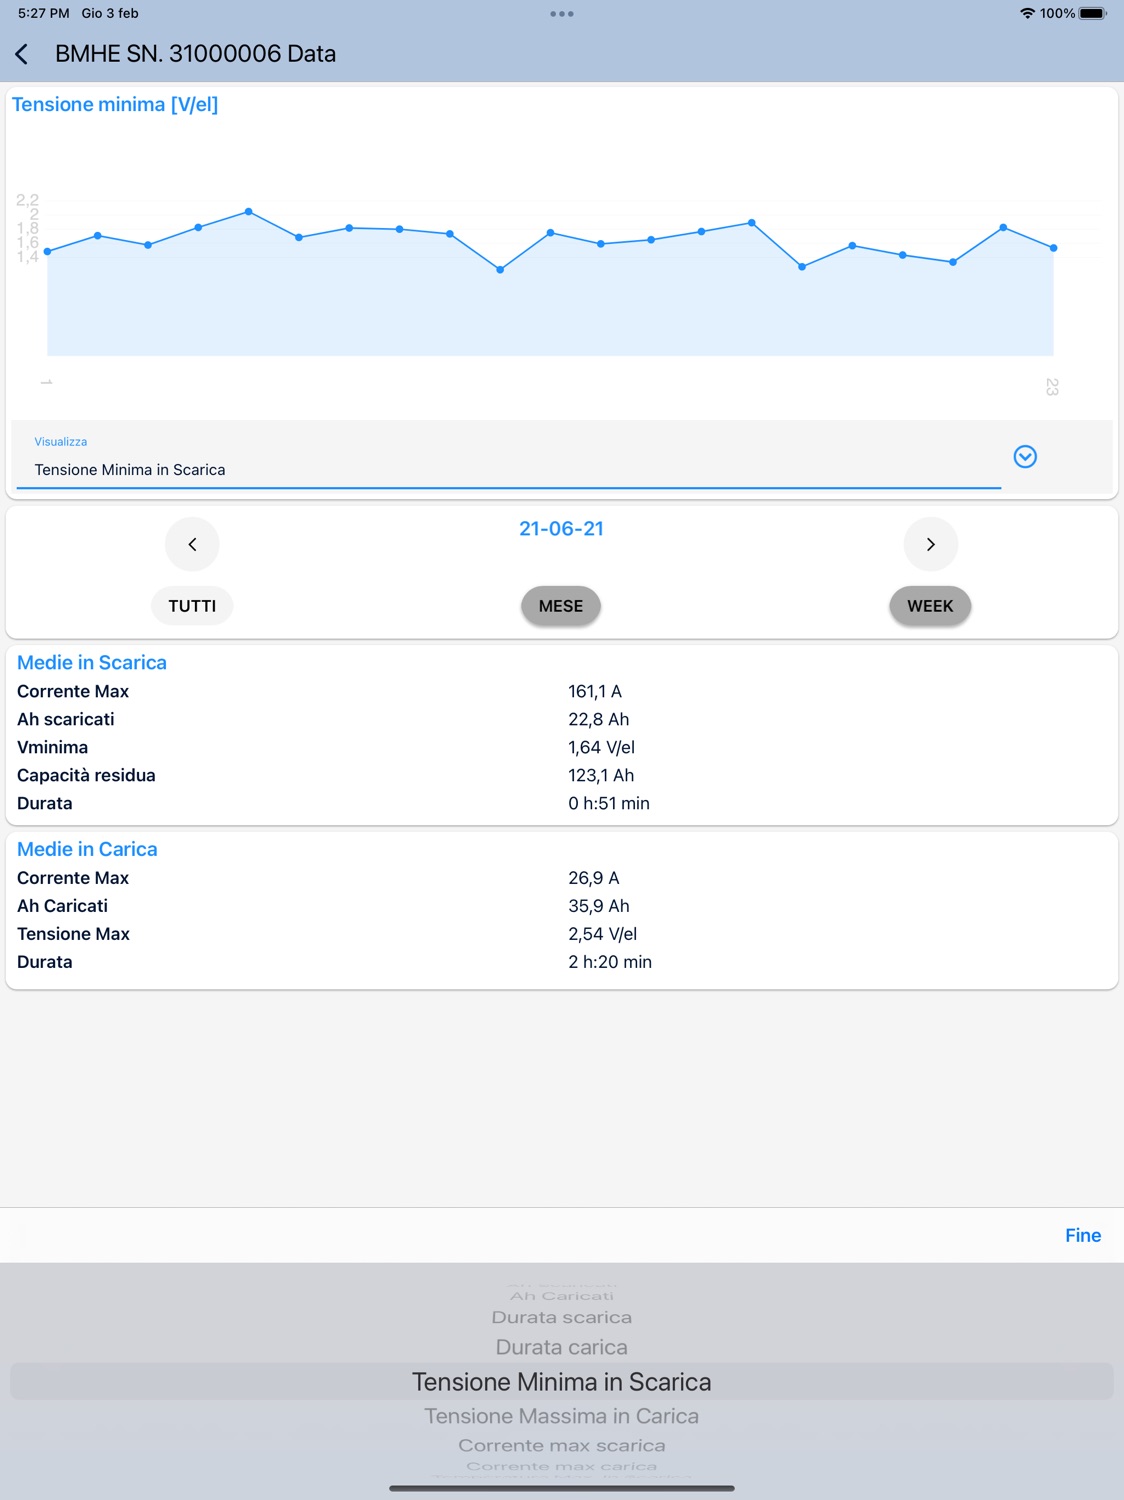Screen dimensions: 1124x1500
Task: Tap the 2 h:20 min value
Action: click(610, 962)
